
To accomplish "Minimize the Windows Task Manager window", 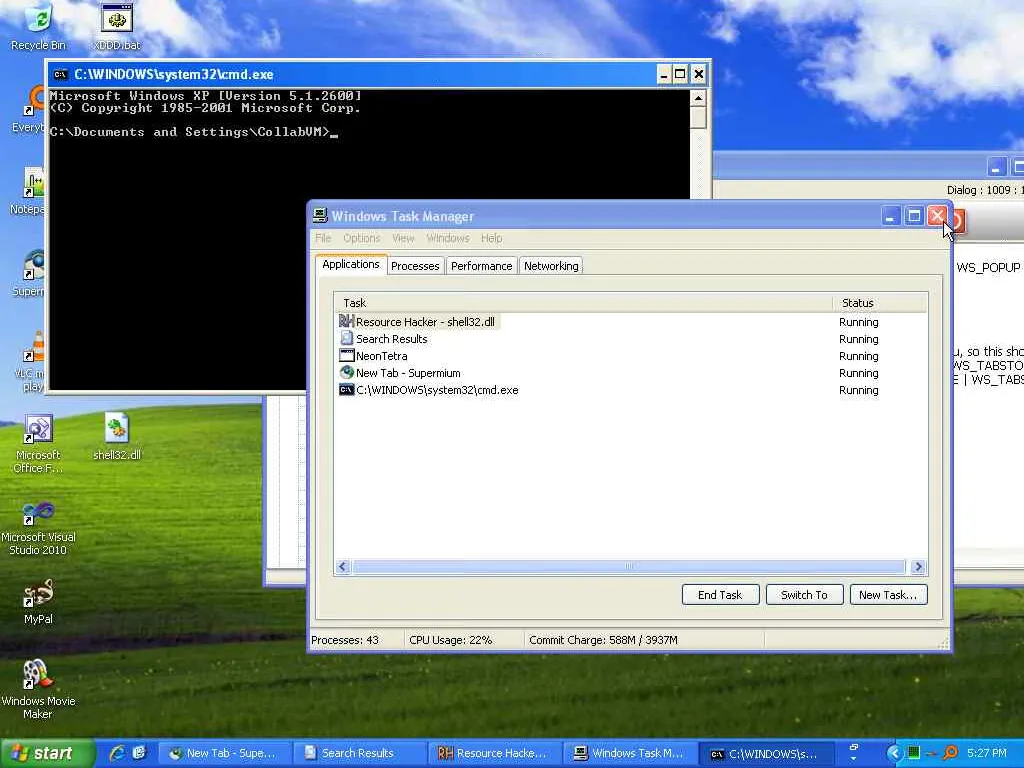I will [x=891, y=216].
